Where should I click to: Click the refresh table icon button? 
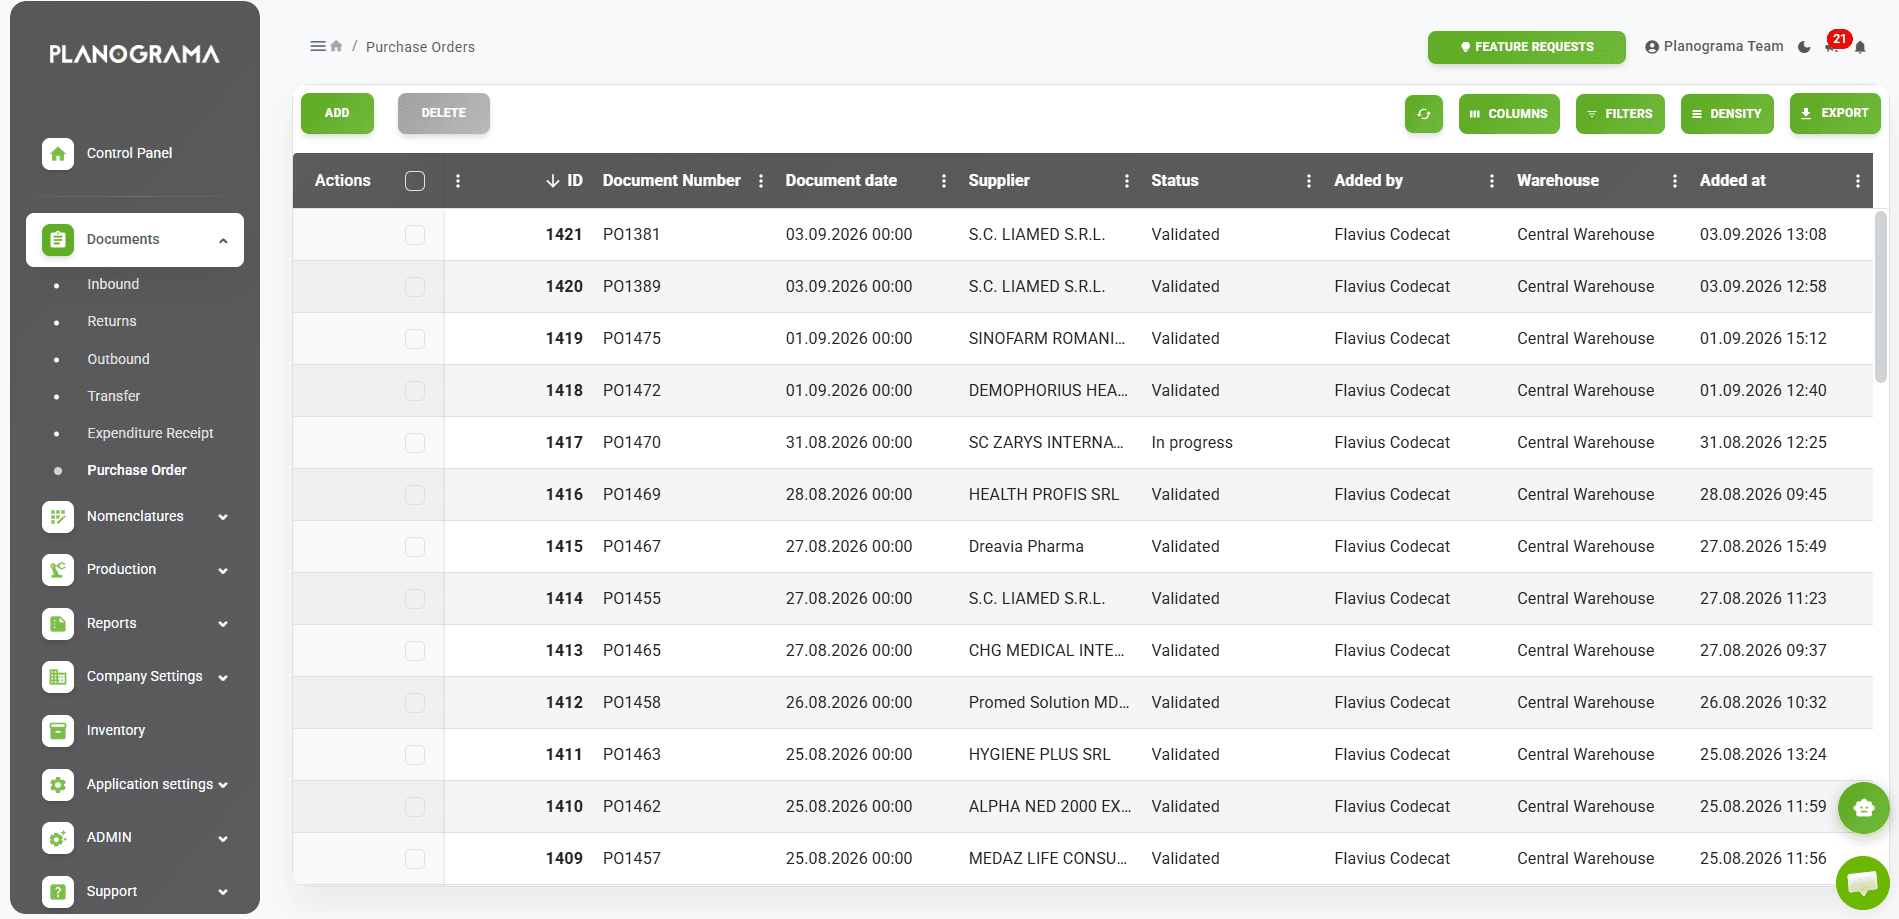1424,114
